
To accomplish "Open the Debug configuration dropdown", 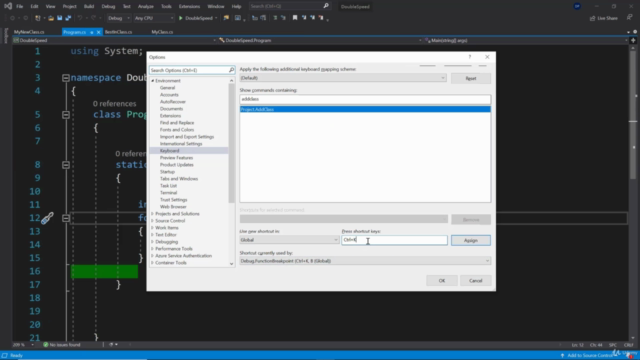I will click(118, 18).
